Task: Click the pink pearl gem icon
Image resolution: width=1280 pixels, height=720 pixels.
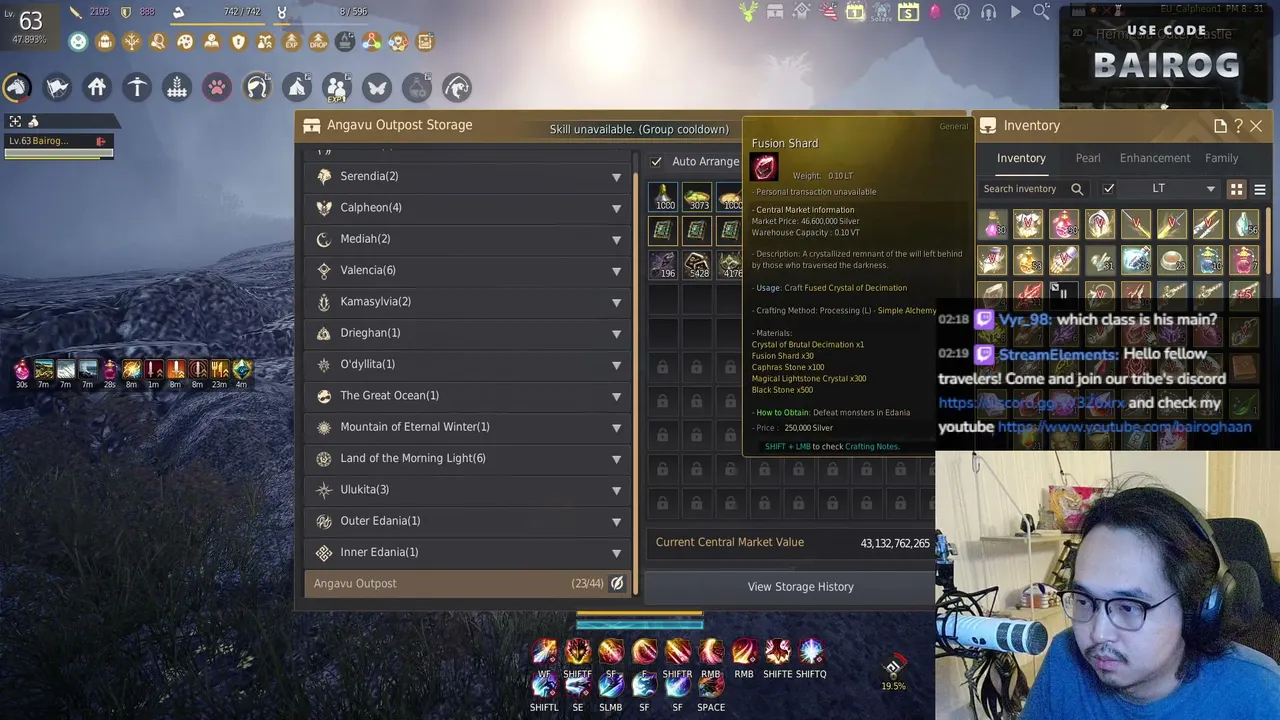Action: tap(935, 12)
